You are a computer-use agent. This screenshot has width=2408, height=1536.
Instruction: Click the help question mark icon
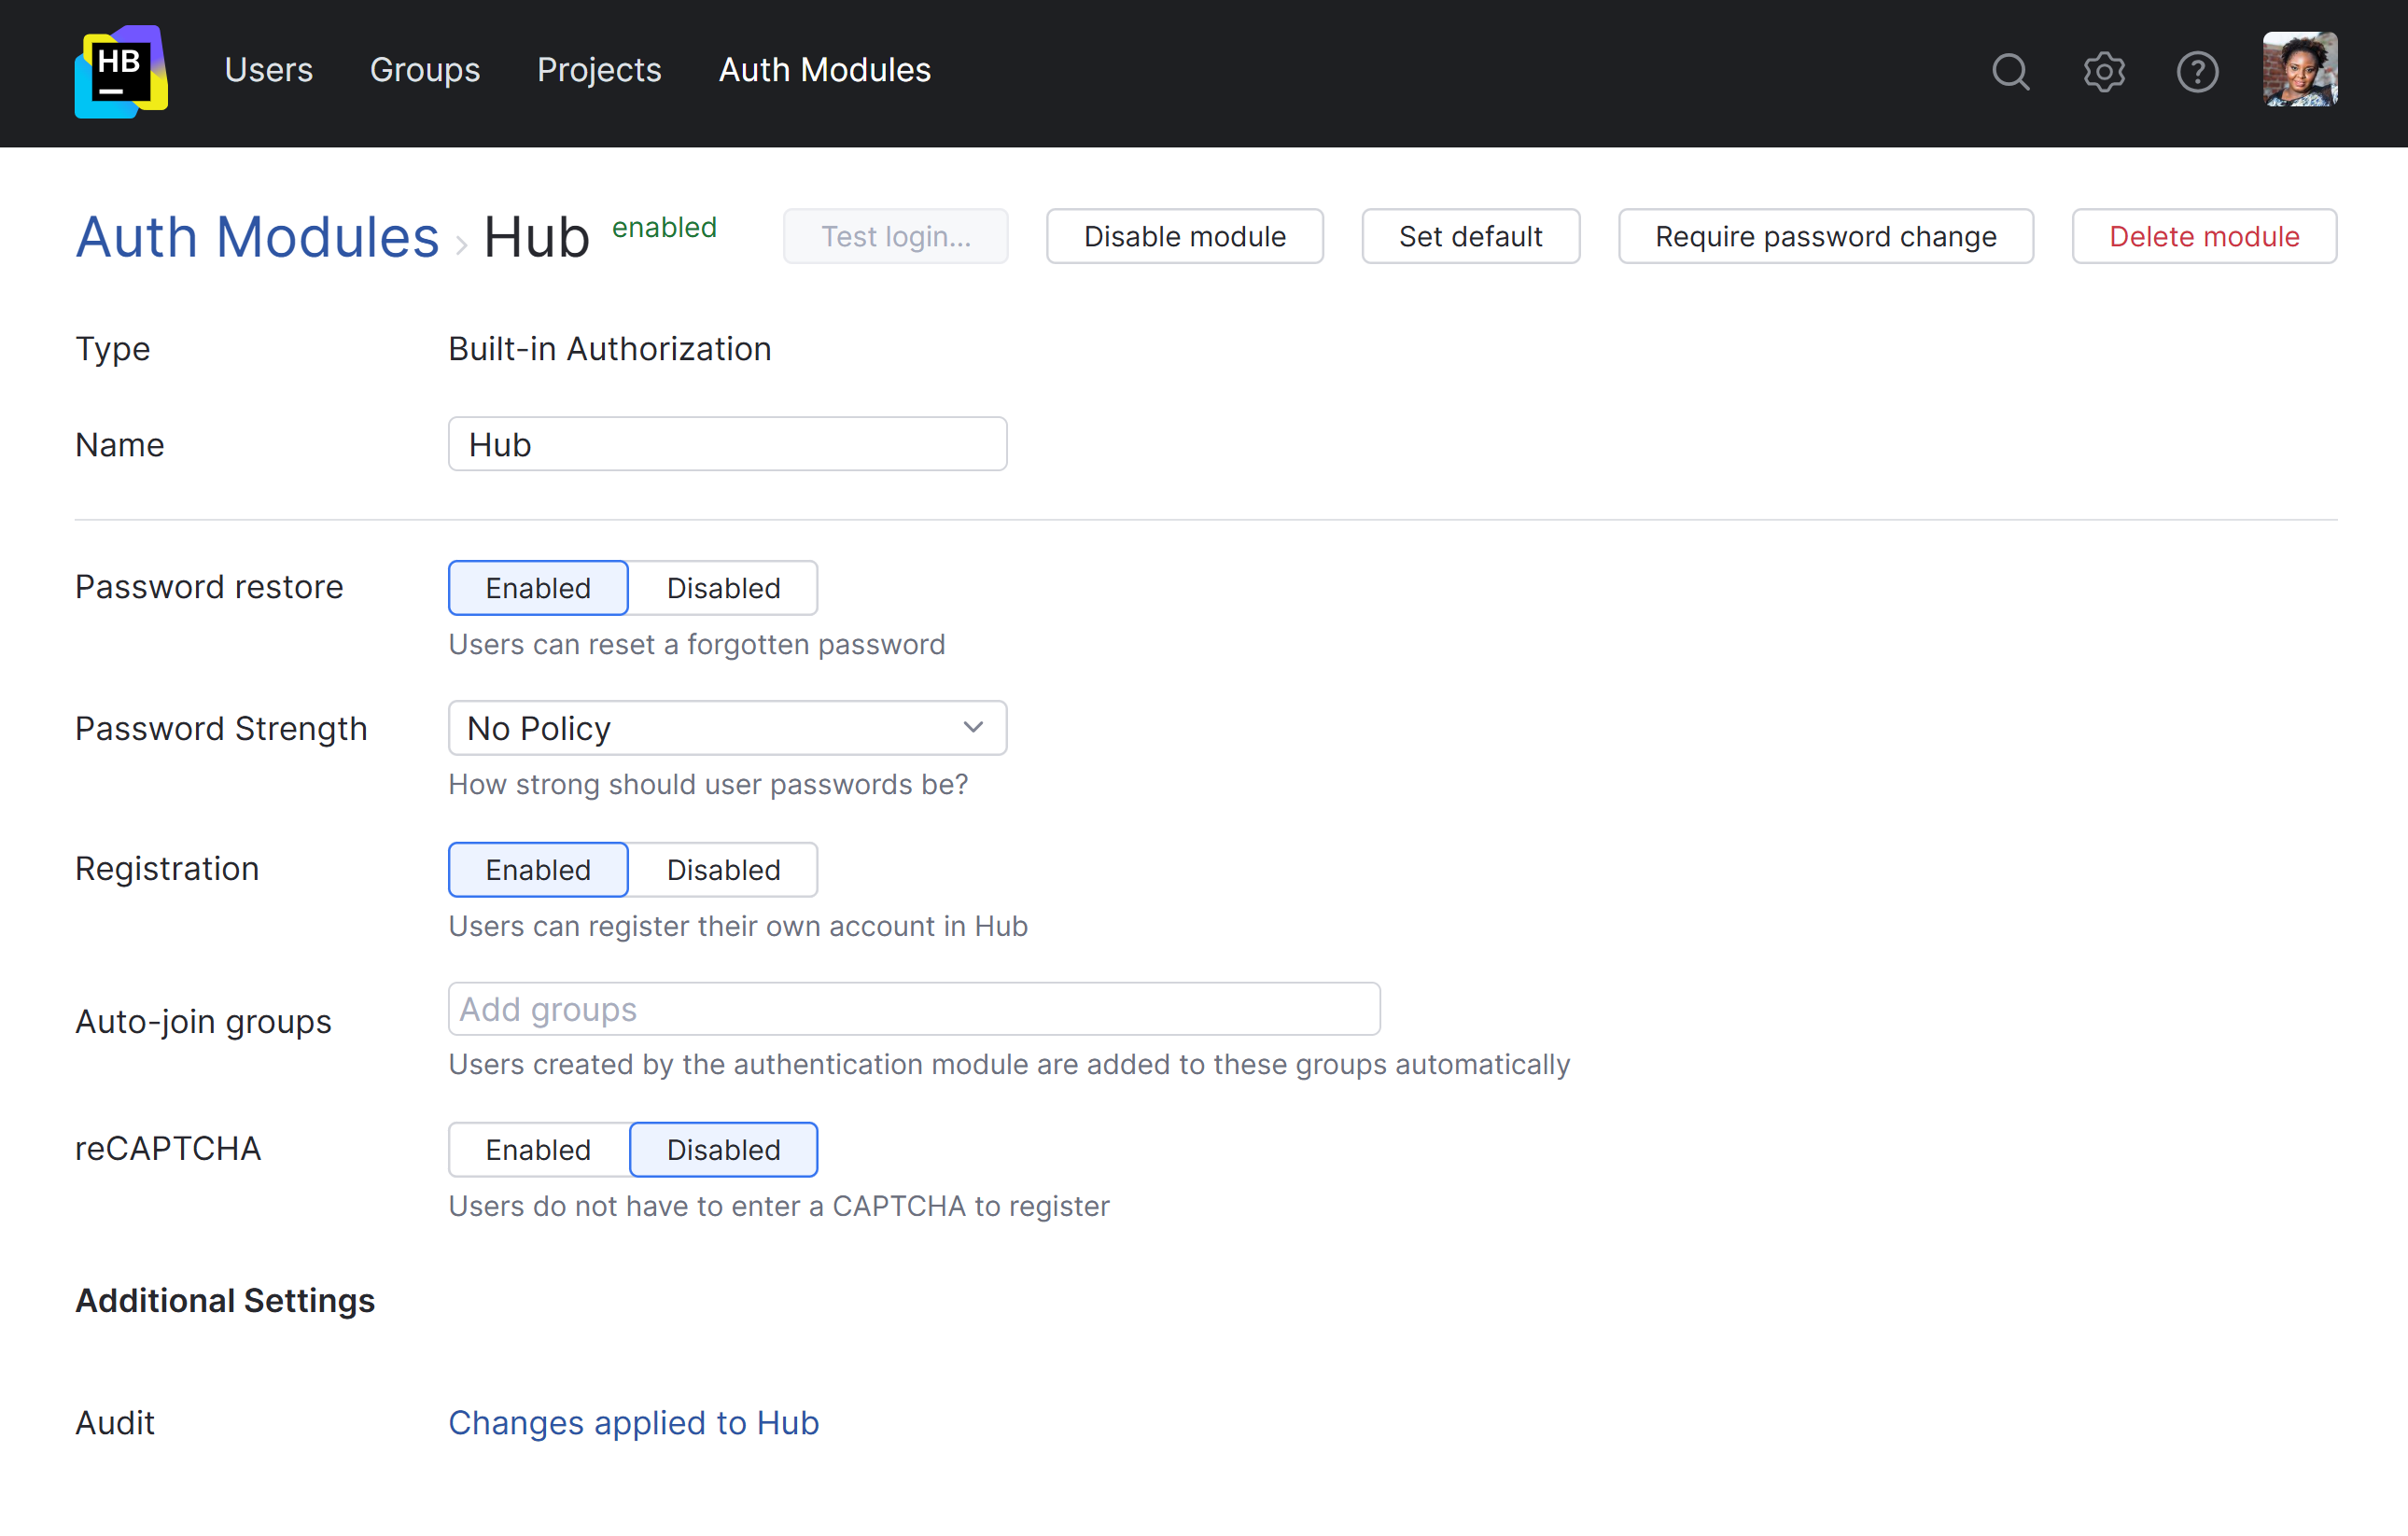point(2197,71)
